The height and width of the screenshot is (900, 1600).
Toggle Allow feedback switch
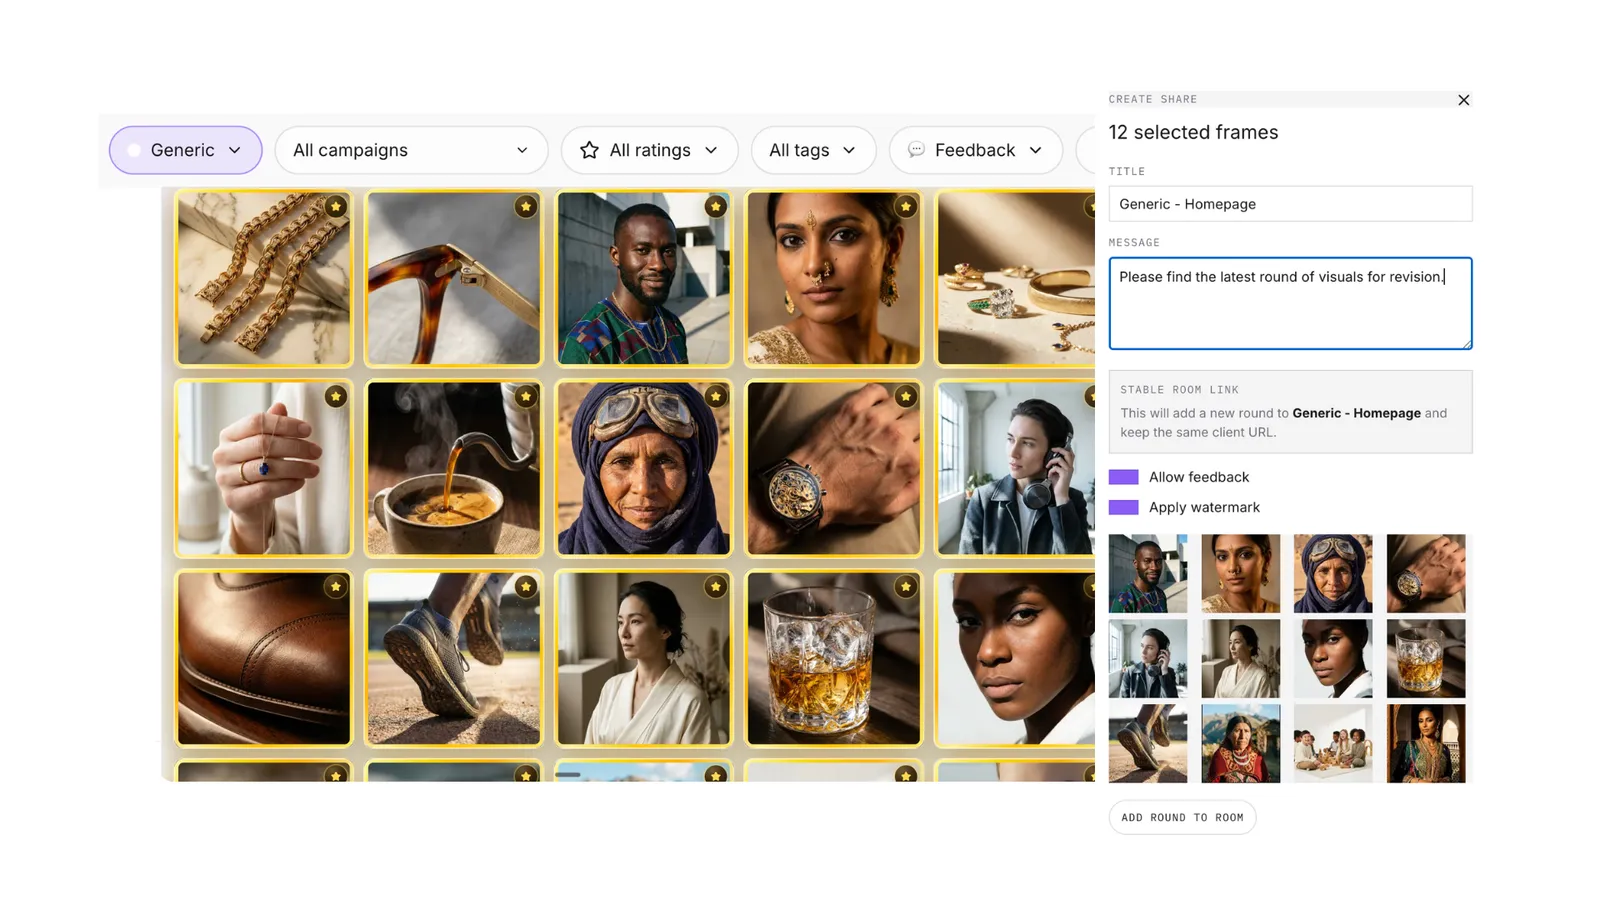[x=1123, y=477]
